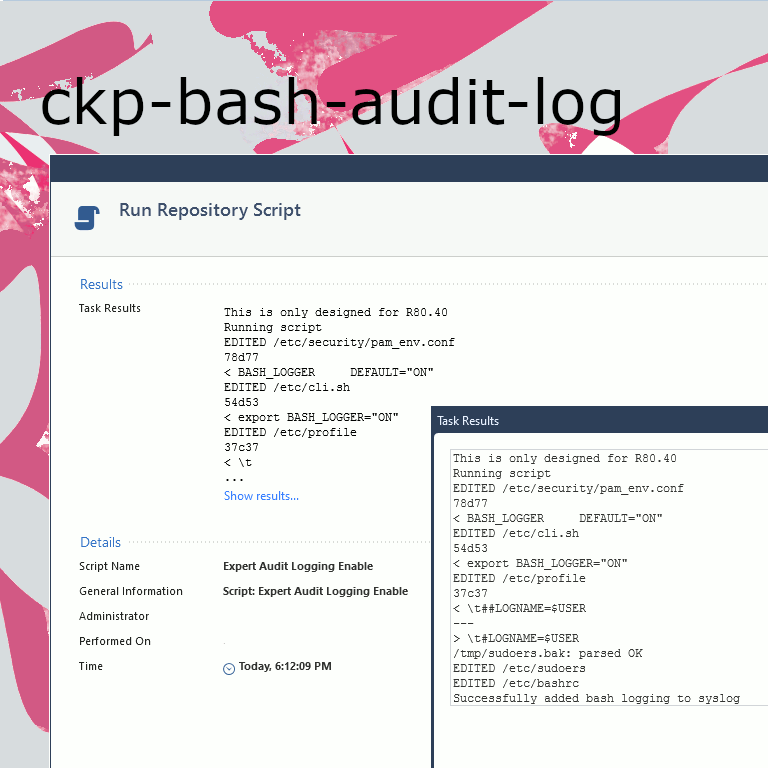Select the 'EDITED /etc/sudoers' line in popup

tap(519, 668)
